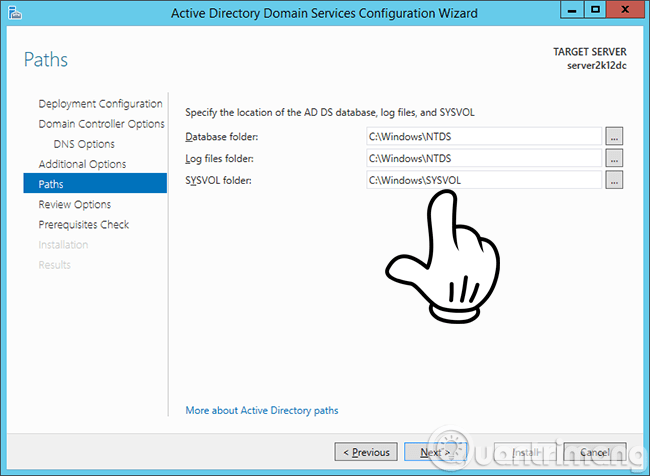Image resolution: width=650 pixels, height=476 pixels.
Task: Browse for the Database folder location
Action: [614, 136]
